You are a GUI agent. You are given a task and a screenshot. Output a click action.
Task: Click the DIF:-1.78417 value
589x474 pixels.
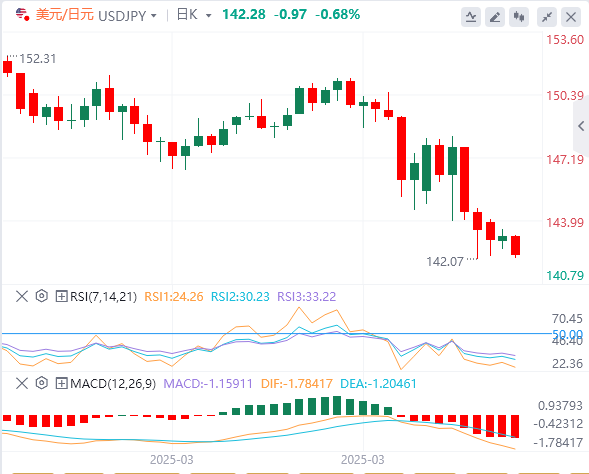pos(297,384)
